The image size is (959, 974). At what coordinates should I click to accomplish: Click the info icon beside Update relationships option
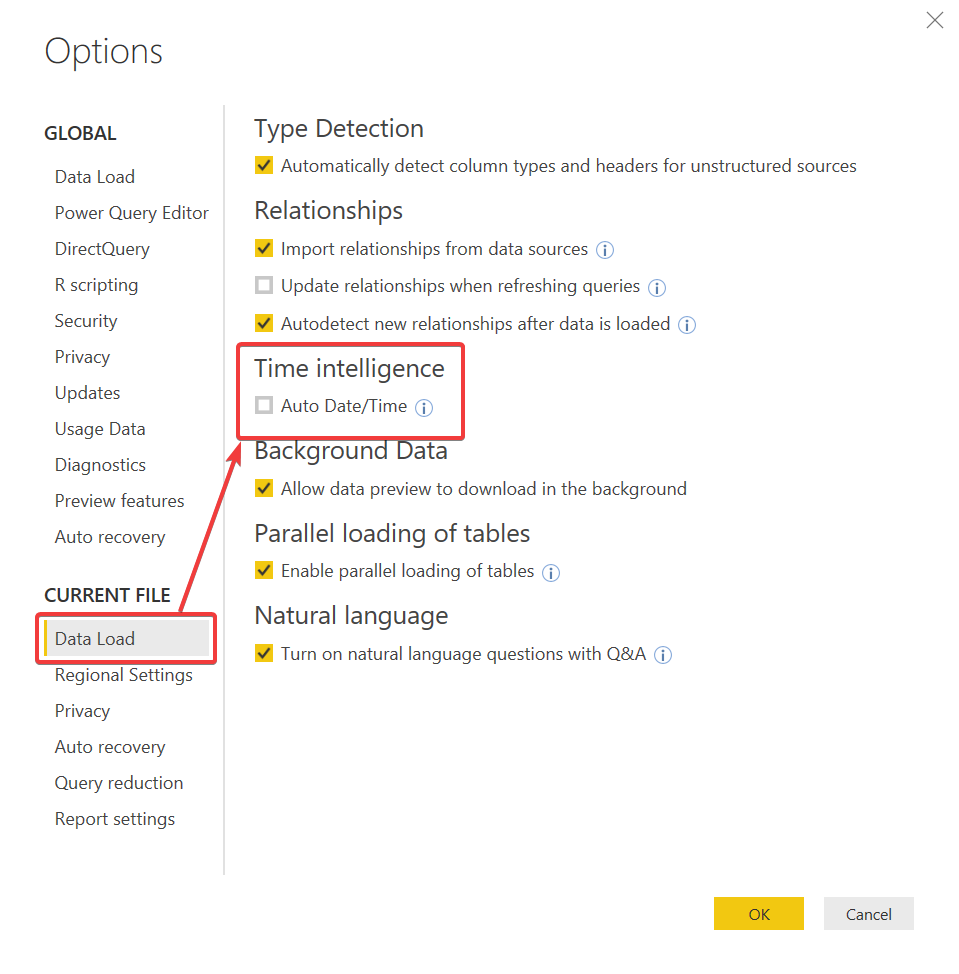pyautogui.click(x=657, y=287)
